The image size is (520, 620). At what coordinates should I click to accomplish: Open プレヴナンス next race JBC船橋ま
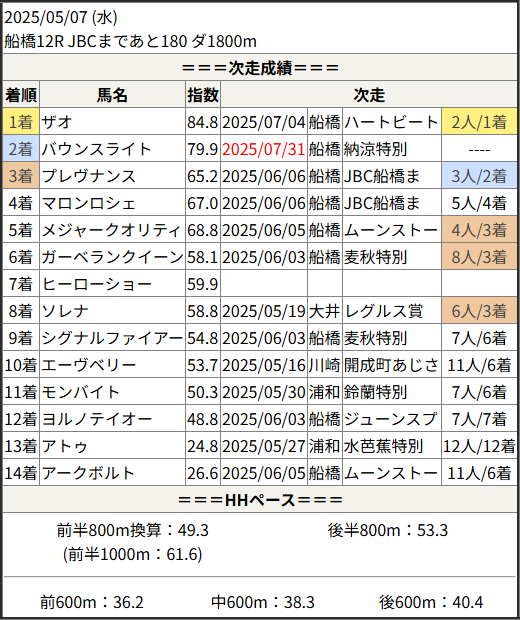point(382,176)
